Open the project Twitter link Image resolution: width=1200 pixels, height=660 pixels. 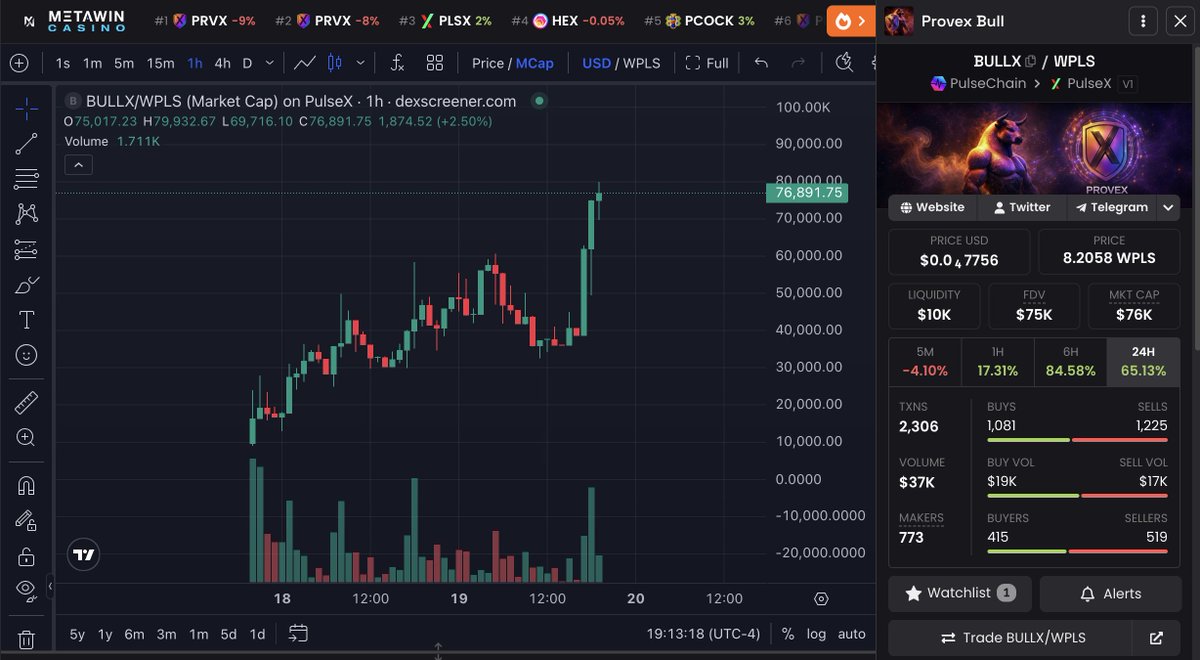(x=1022, y=207)
